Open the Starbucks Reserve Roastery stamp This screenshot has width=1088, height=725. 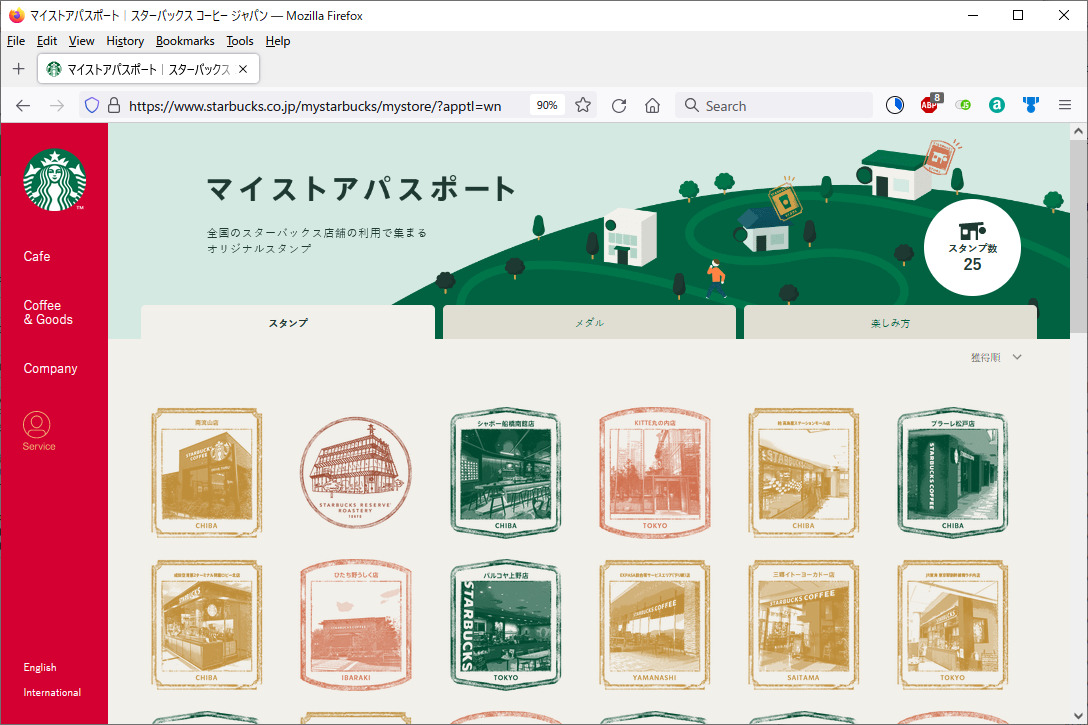(355, 472)
